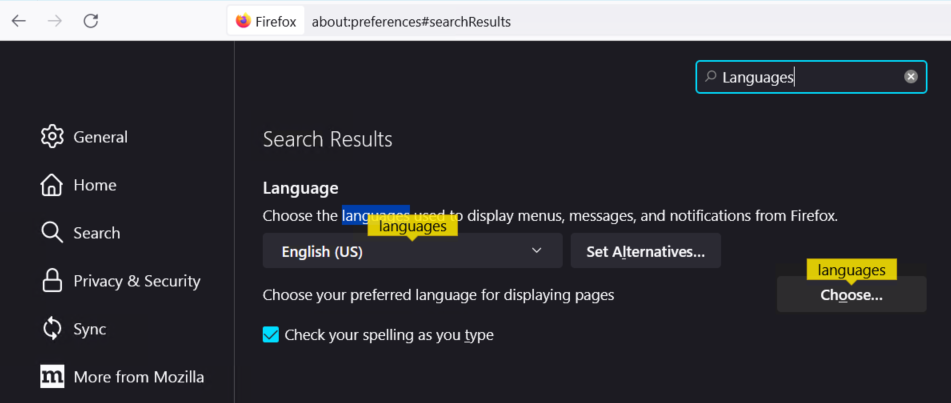This screenshot has width=951, height=403.
Task: Click the magnifier icon in search box
Action: 711,77
